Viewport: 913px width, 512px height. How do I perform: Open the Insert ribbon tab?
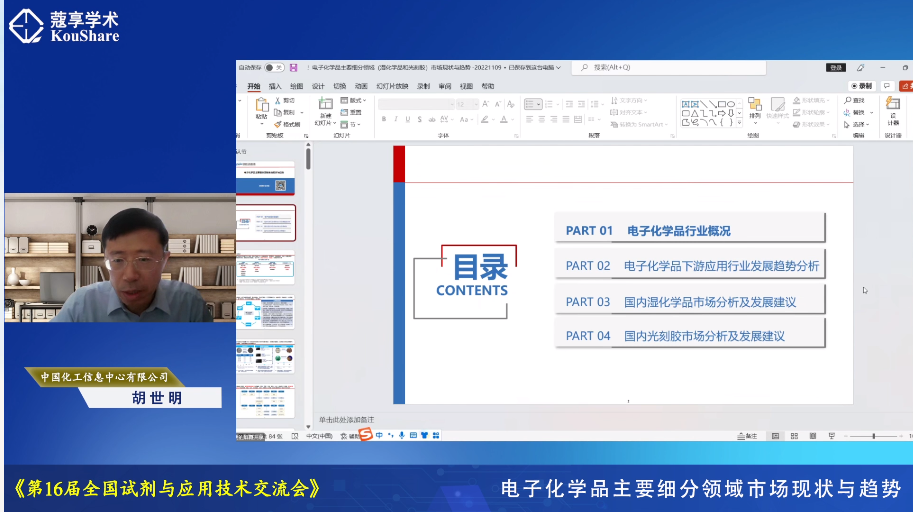point(275,86)
